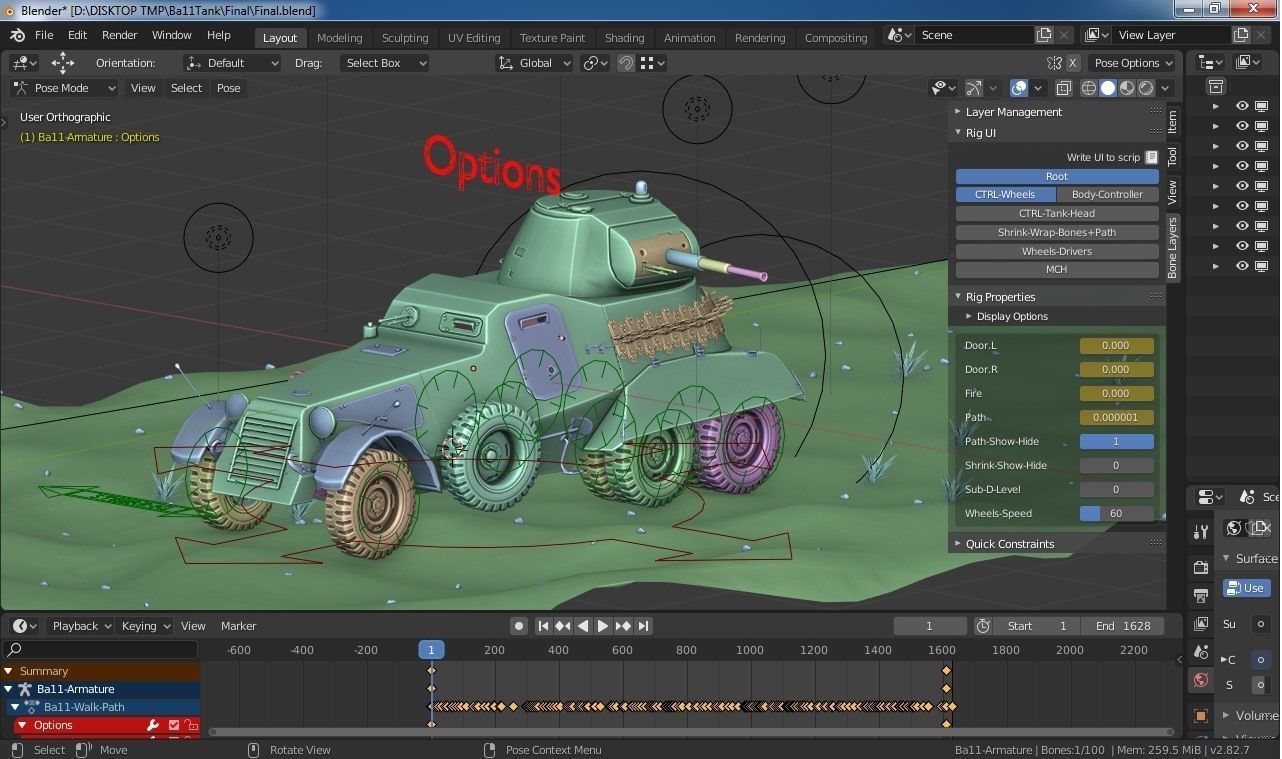The height and width of the screenshot is (759, 1282).
Task: Toggle the CTRL-Wheels bone layer
Action: pos(1005,194)
